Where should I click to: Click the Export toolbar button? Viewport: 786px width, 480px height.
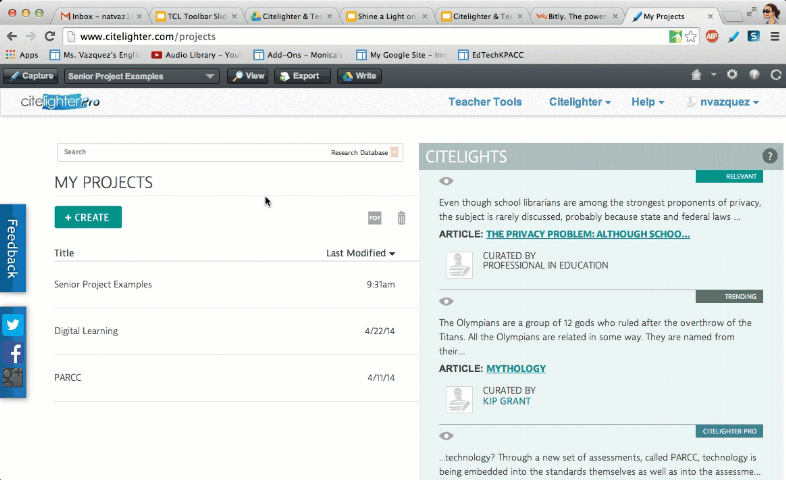pos(302,76)
